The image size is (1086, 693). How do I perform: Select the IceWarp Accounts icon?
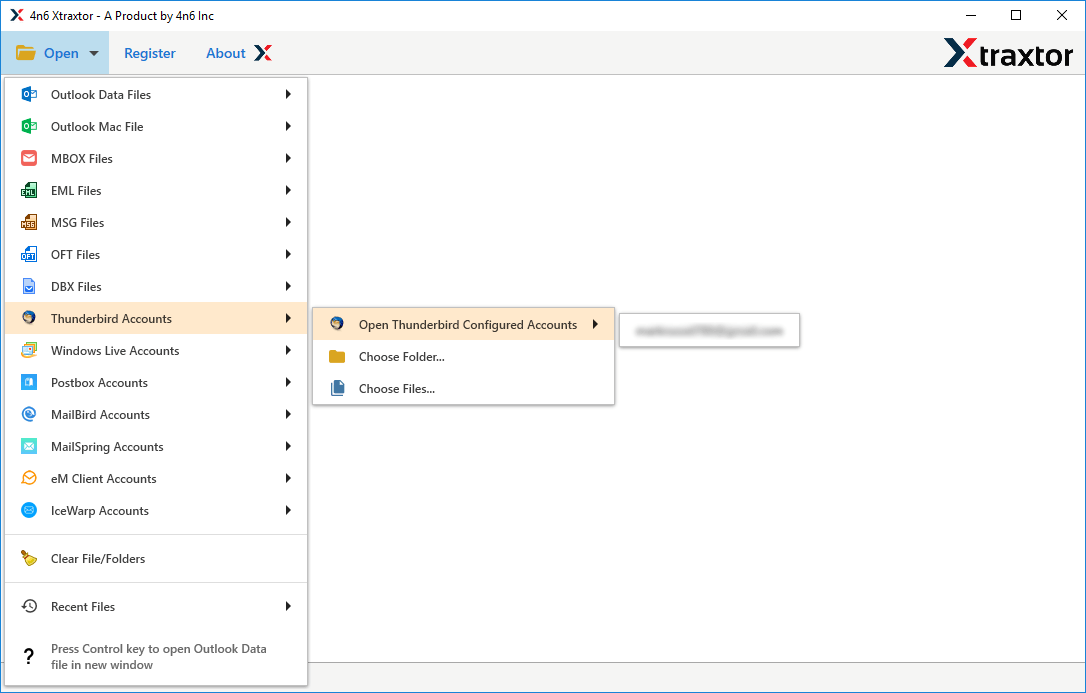click(28, 510)
